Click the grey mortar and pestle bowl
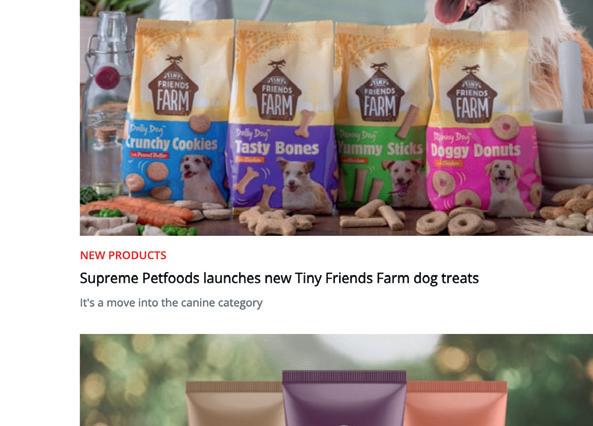The height and width of the screenshot is (426, 593). (x=564, y=148)
